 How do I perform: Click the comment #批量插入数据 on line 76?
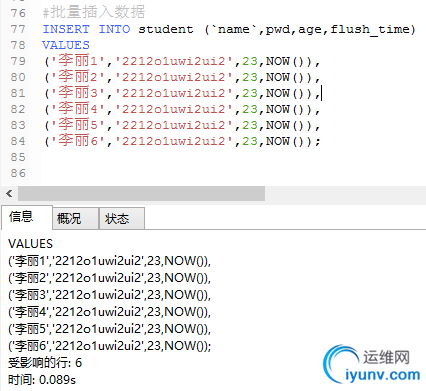[x=94, y=13]
